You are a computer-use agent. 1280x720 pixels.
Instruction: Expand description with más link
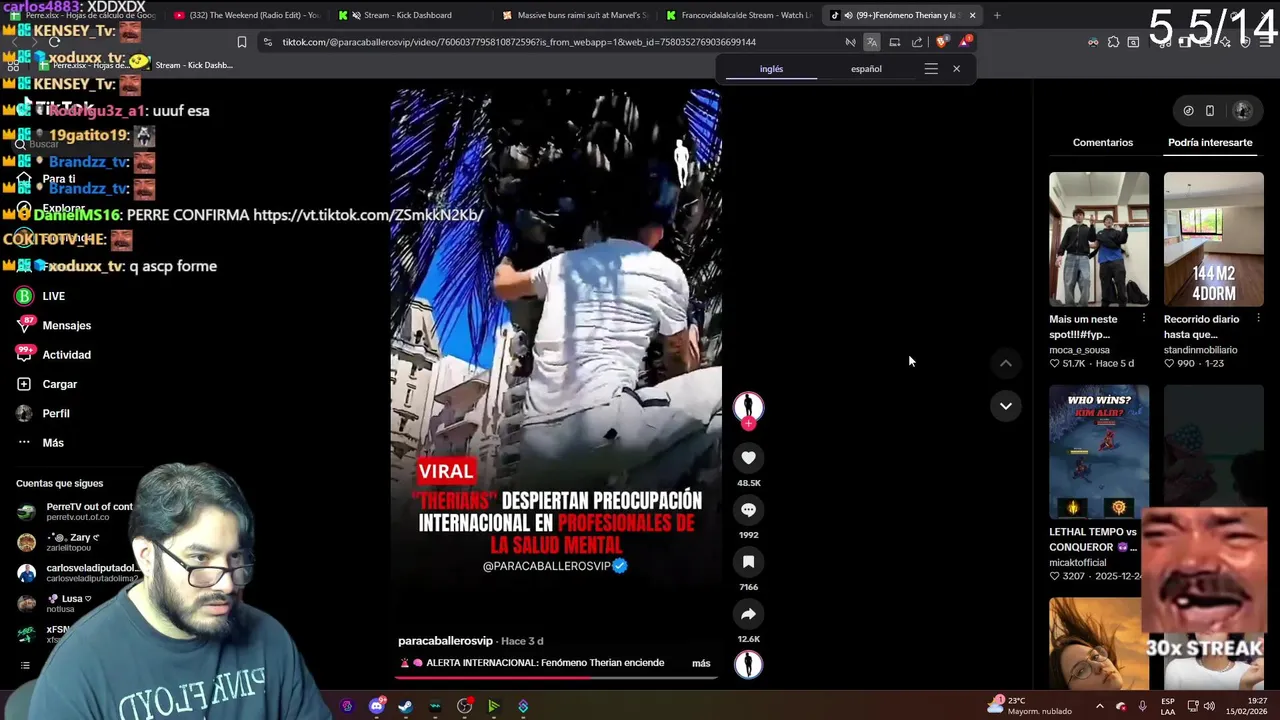[x=701, y=663]
